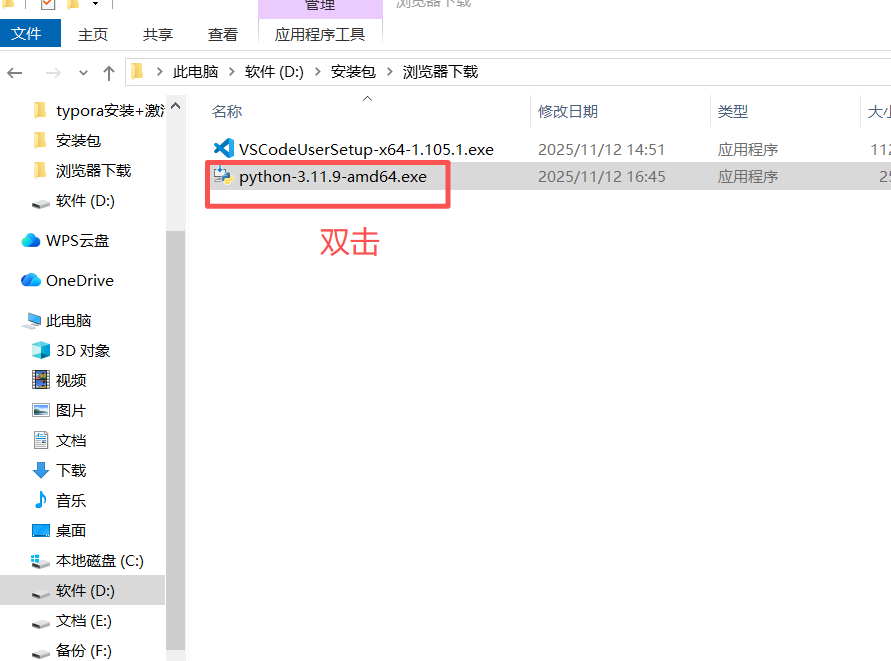Image resolution: width=891 pixels, height=661 pixels.
Task: Click the forward navigation arrow
Action: pos(53,73)
